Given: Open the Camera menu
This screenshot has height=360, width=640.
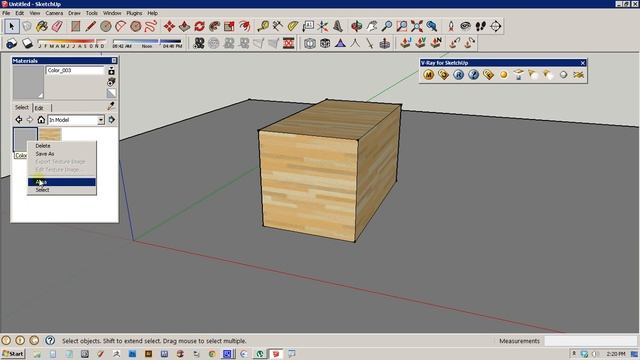Looking at the screenshot, I should pyautogui.click(x=54, y=13).
